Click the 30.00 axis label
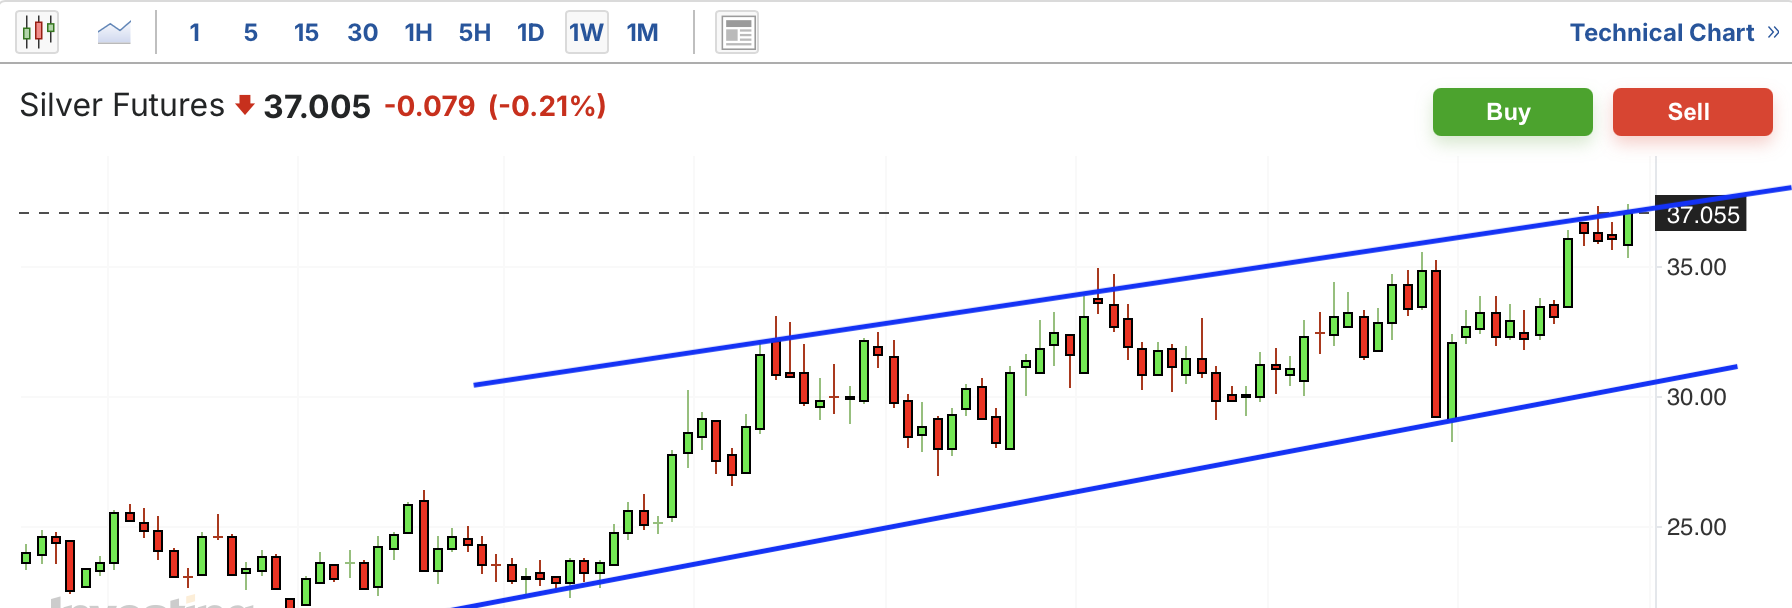The width and height of the screenshot is (1792, 608). pyautogui.click(x=1696, y=397)
